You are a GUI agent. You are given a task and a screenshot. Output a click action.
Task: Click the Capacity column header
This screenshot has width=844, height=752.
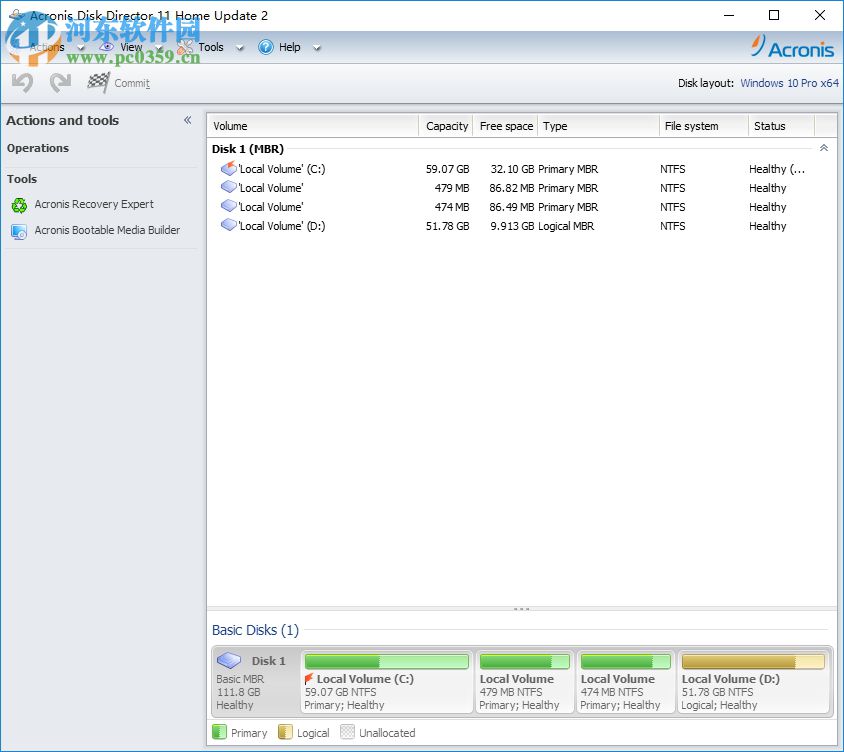coord(446,126)
